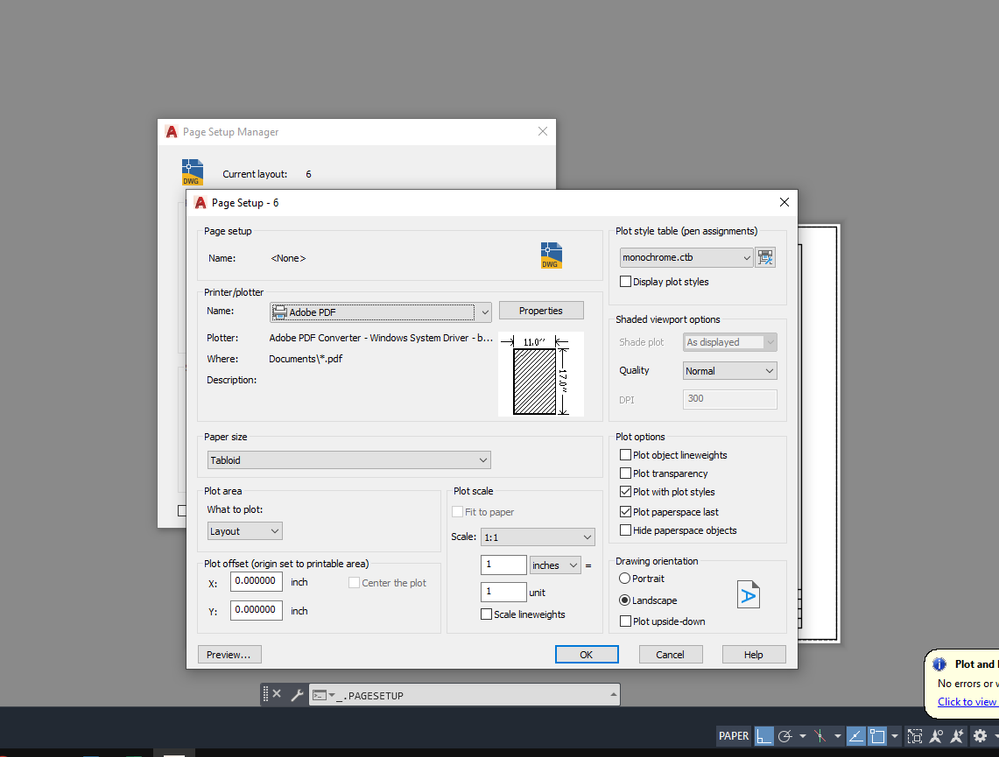Click annotation visibility icon in status bar
The height and width of the screenshot is (757, 999).
[936, 736]
